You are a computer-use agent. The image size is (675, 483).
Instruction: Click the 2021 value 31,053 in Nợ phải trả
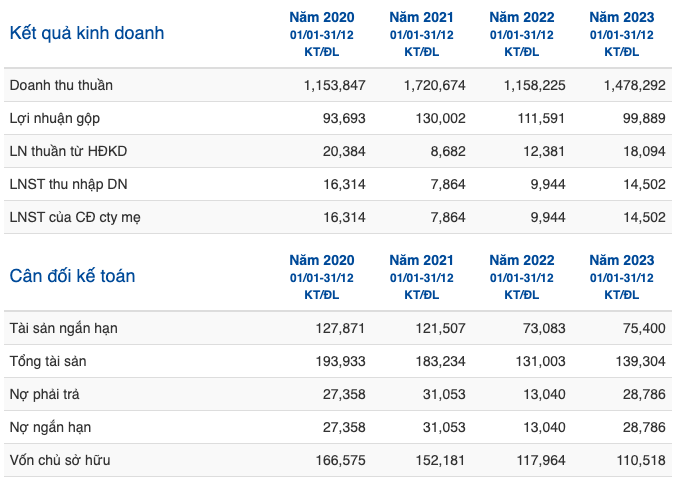[x=444, y=394]
